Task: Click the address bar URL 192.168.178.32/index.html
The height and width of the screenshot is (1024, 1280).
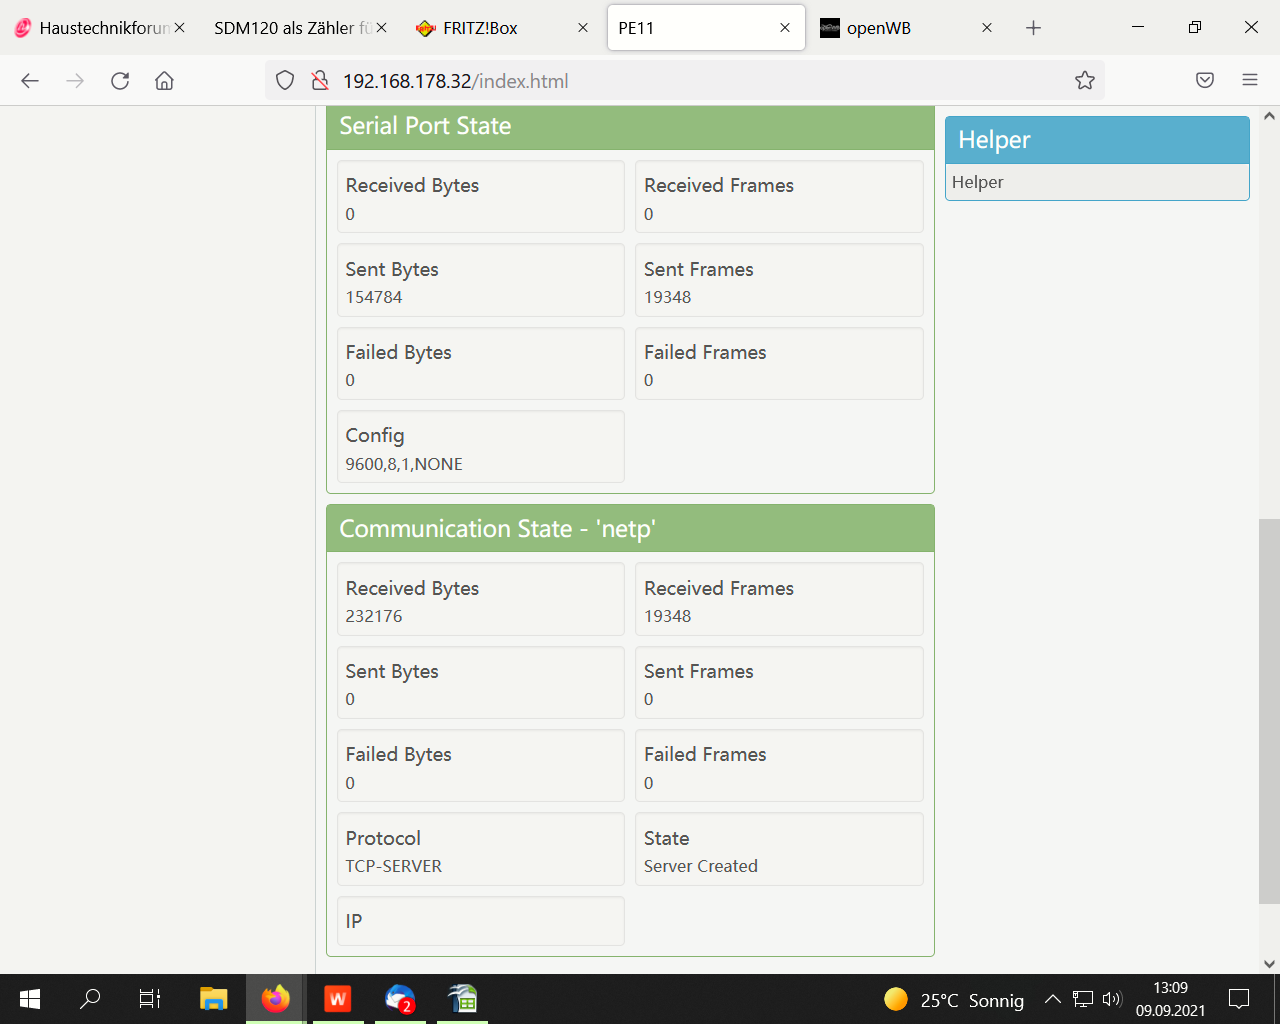Action: tap(455, 81)
